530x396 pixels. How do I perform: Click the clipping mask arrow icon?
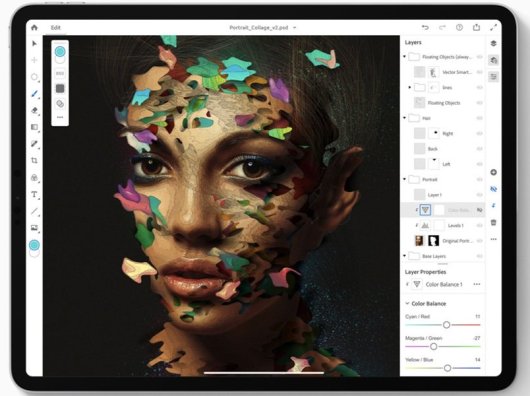(x=493, y=205)
